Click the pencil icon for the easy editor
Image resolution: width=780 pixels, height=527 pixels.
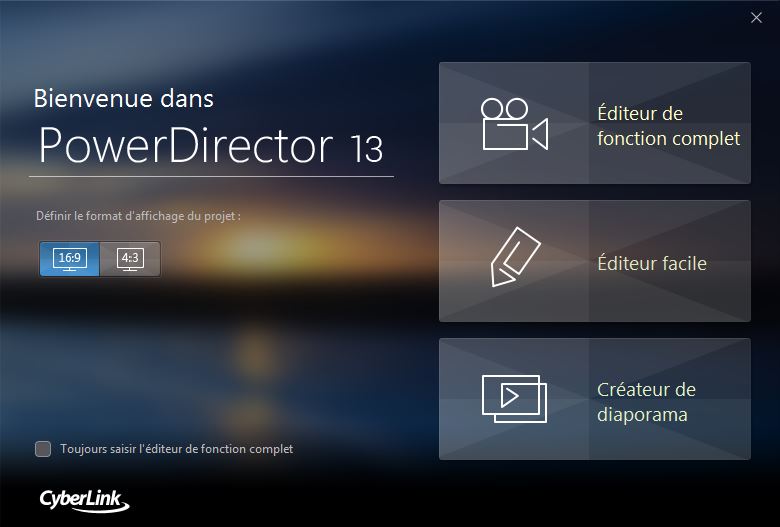coord(515,257)
